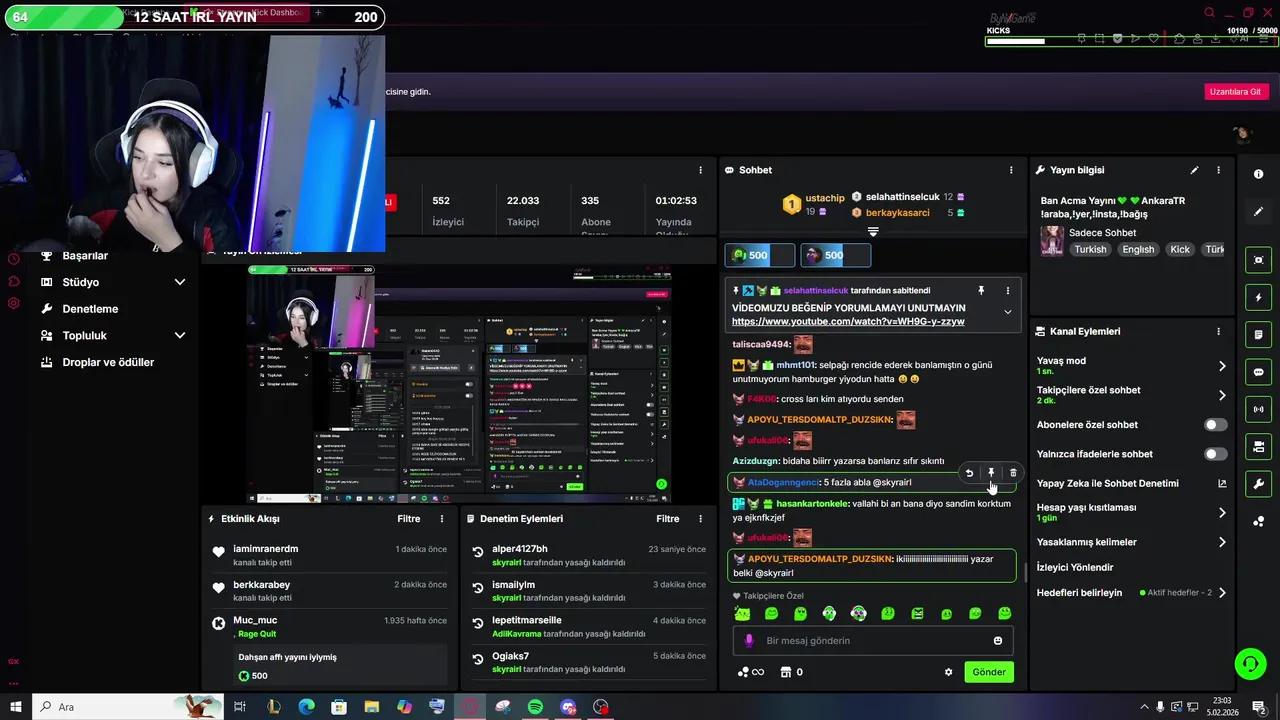The width and height of the screenshot is (1280, 720).
Task: Open the stats panel three-dot menu
Action: [701, 170]
